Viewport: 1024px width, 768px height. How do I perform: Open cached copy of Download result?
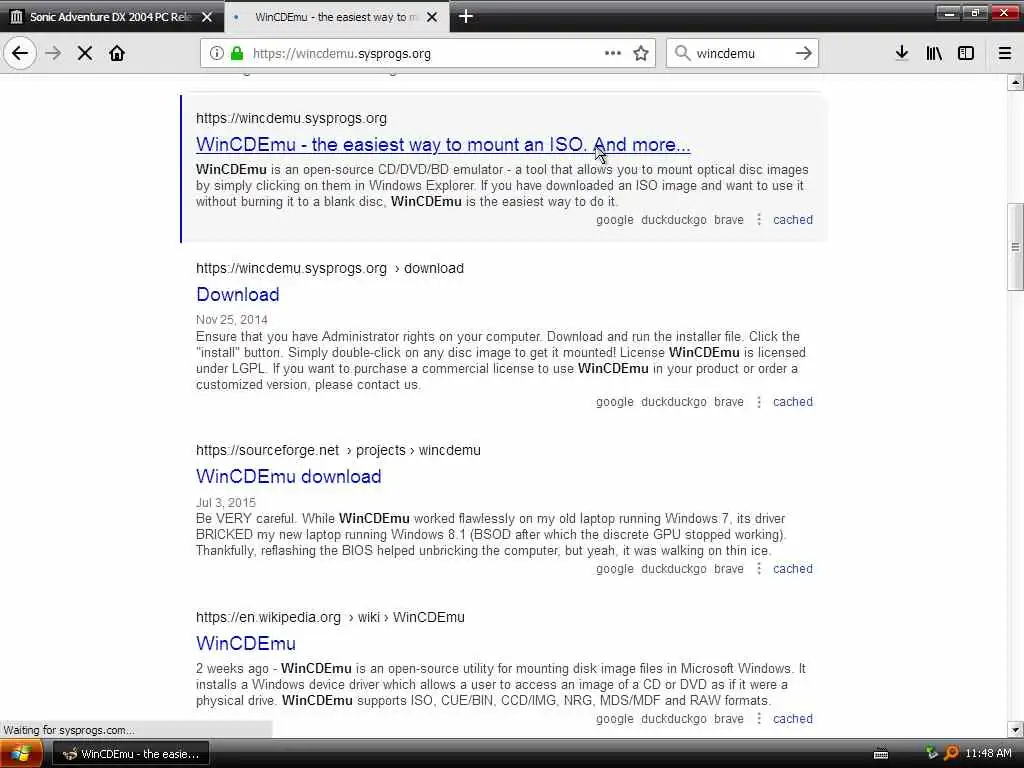click(793, 402)
